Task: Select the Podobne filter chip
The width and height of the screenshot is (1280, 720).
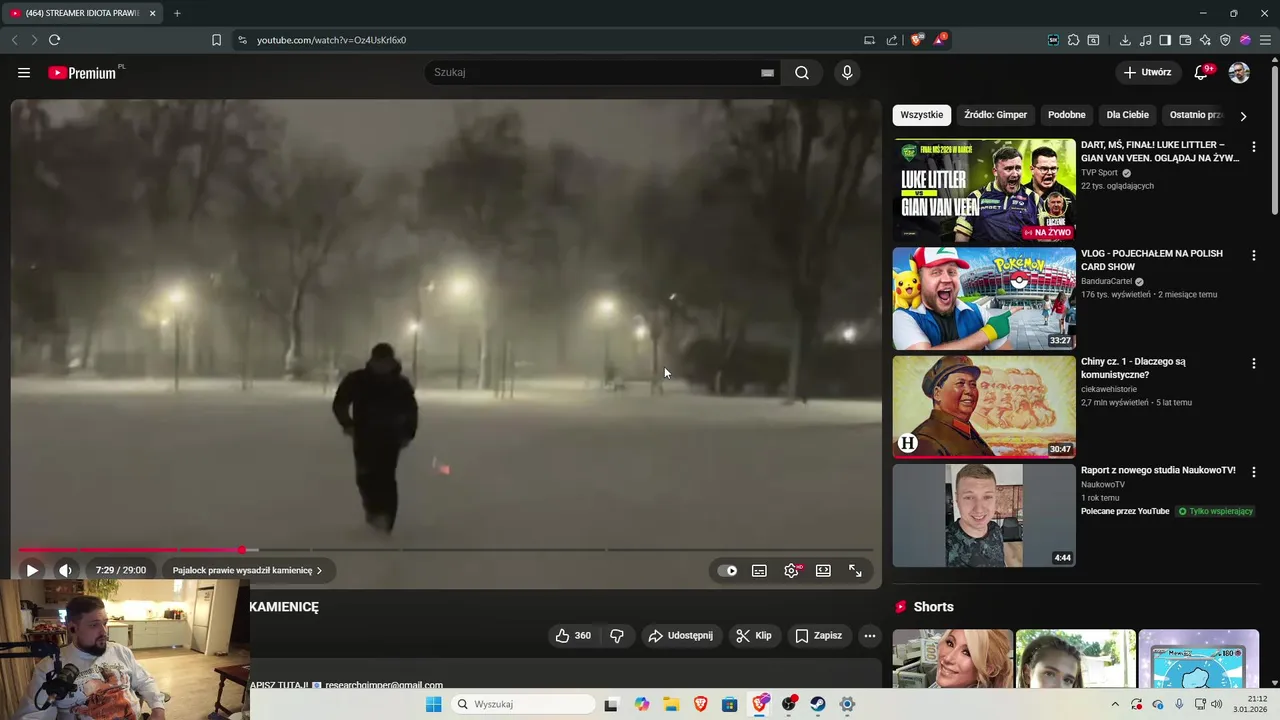Action: [x=1066, y=115]
